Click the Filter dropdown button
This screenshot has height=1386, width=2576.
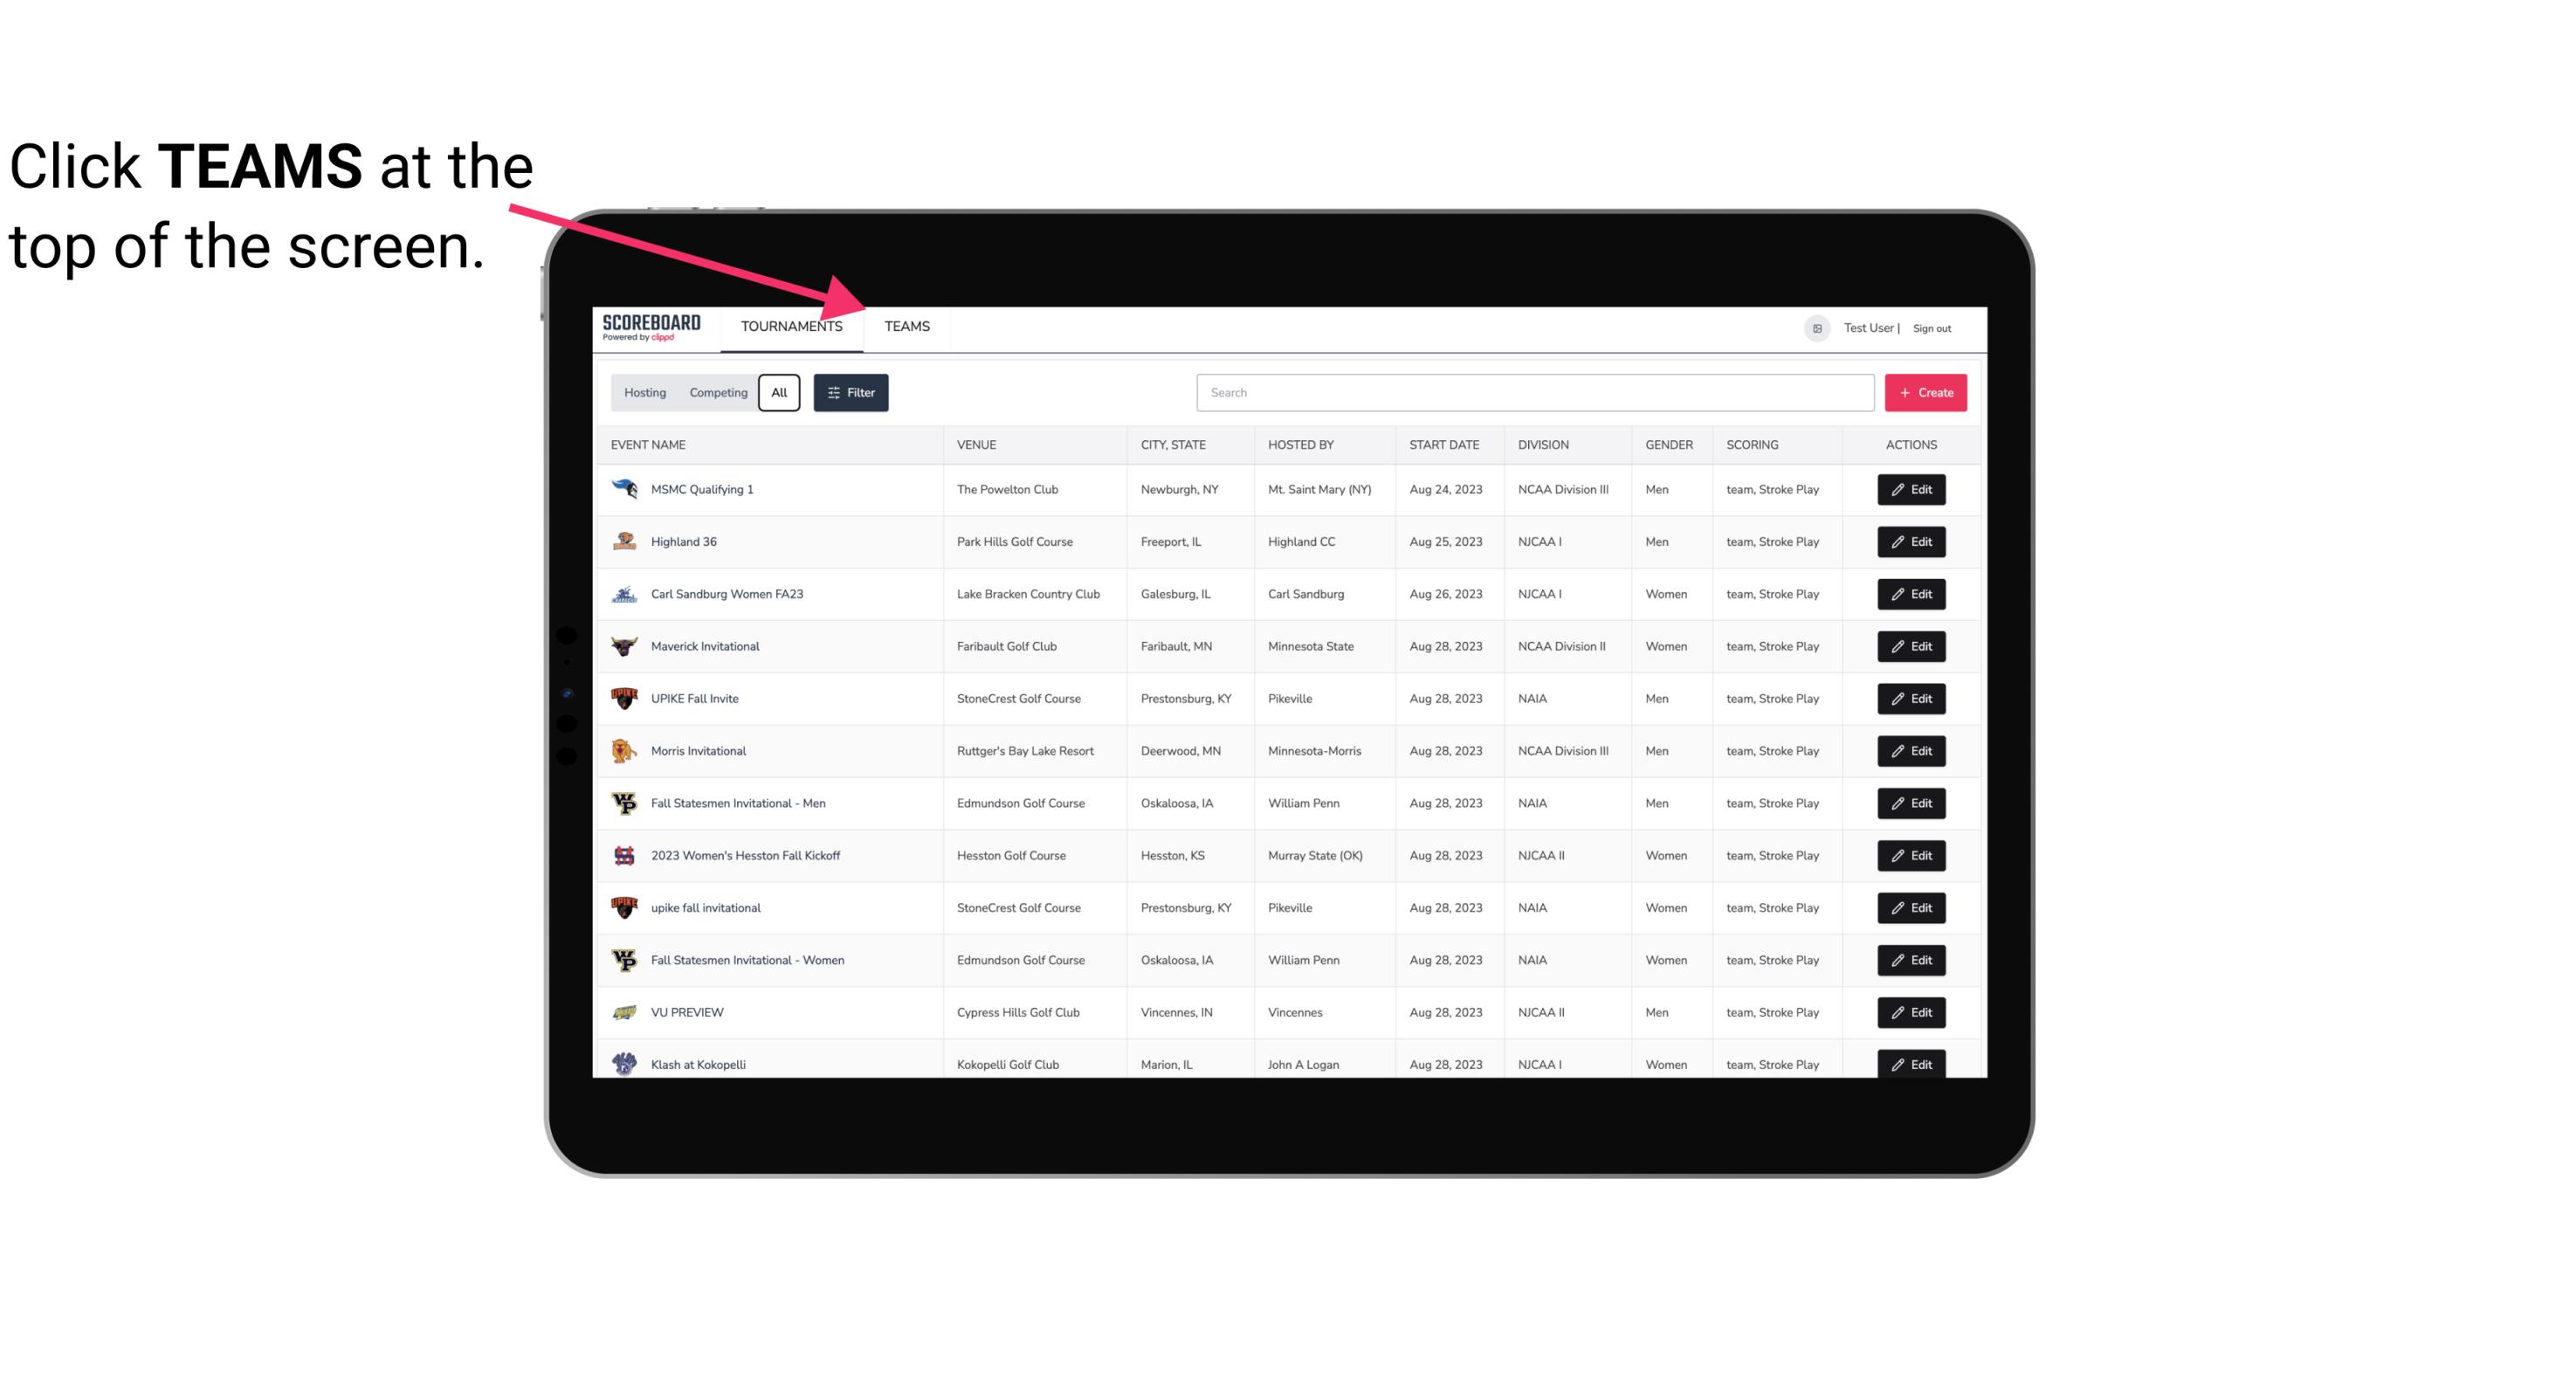(850, 393)
